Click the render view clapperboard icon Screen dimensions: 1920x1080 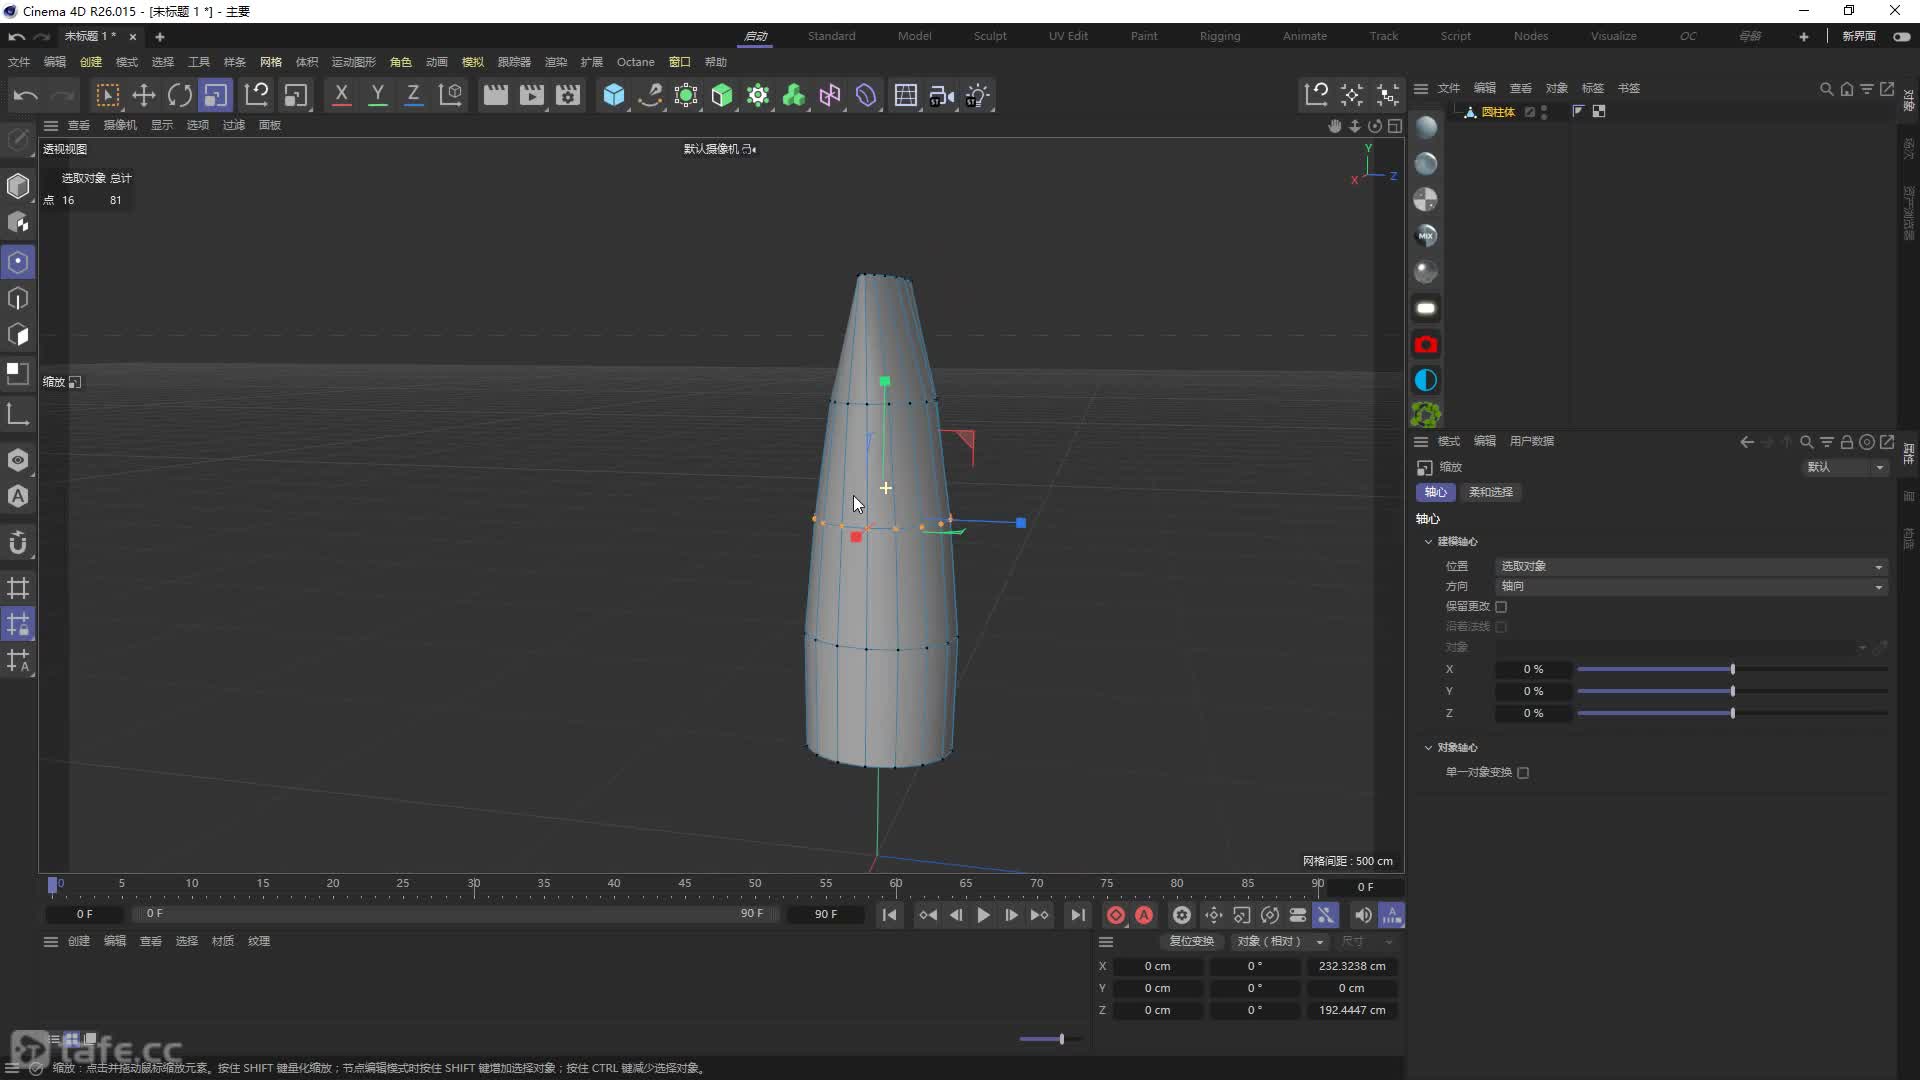coord(495,95)
